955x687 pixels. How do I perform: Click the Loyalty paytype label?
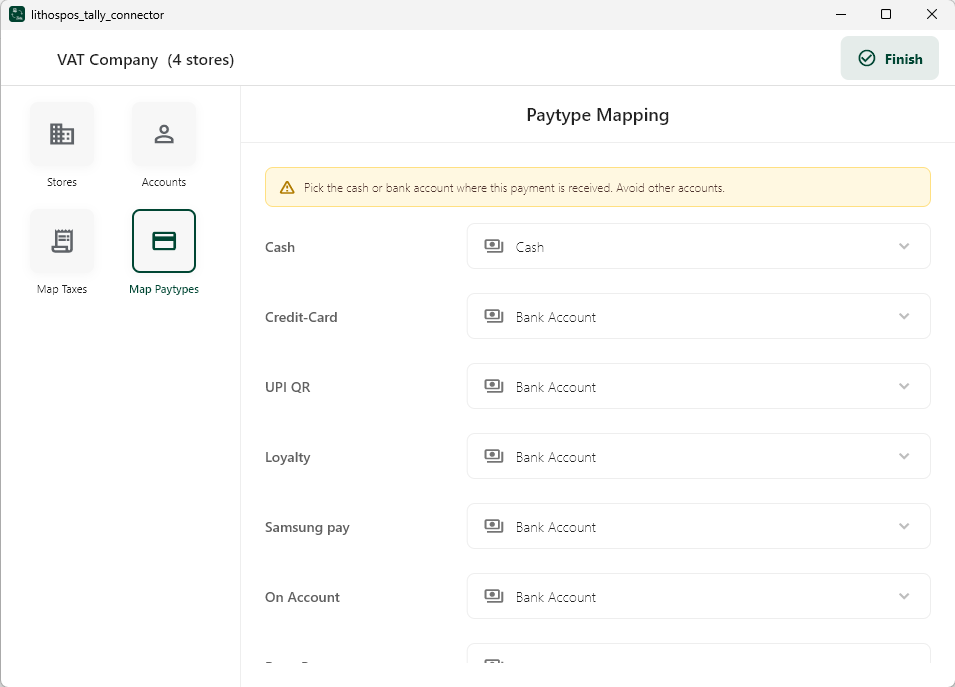coord(287,457)
